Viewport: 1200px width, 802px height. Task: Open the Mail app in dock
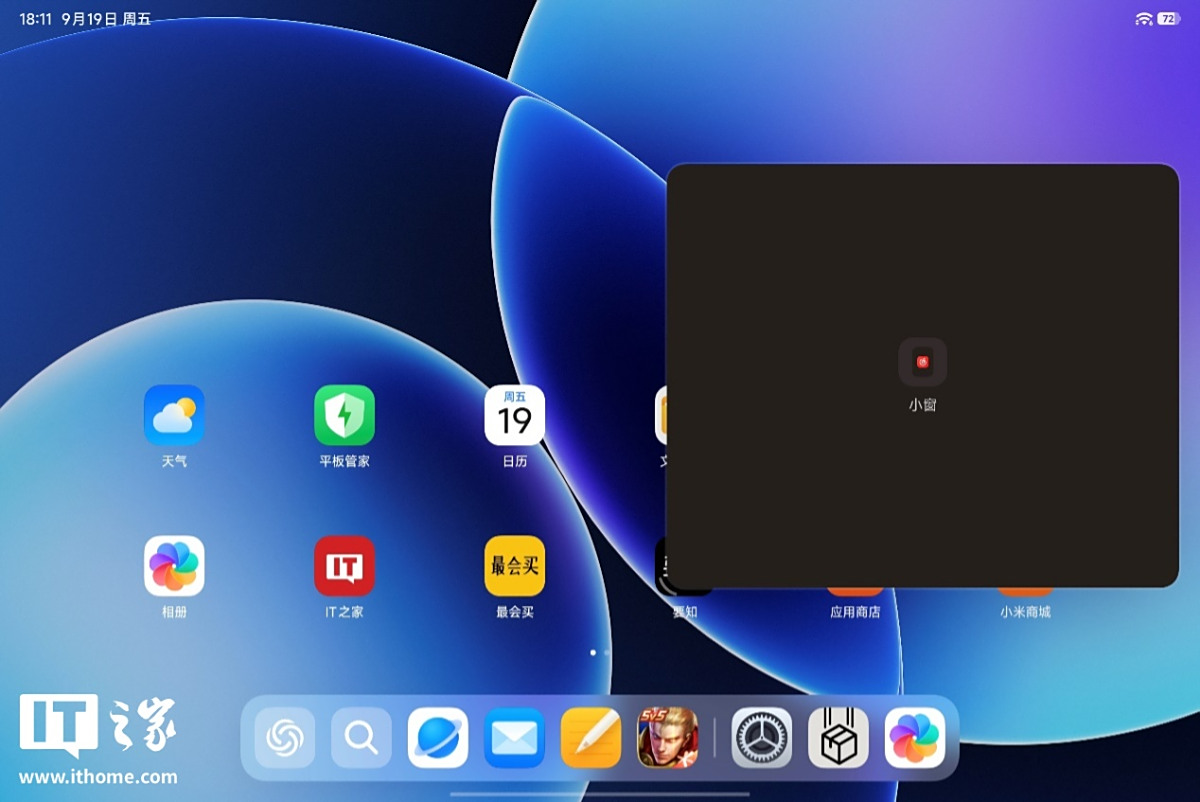514,738
